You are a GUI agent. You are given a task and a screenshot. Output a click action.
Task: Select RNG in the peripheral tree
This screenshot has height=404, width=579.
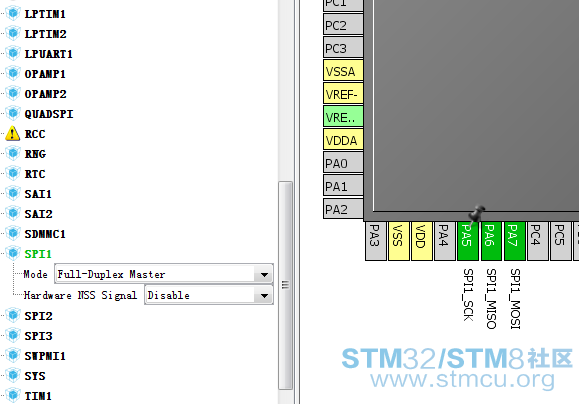(35, 154)
